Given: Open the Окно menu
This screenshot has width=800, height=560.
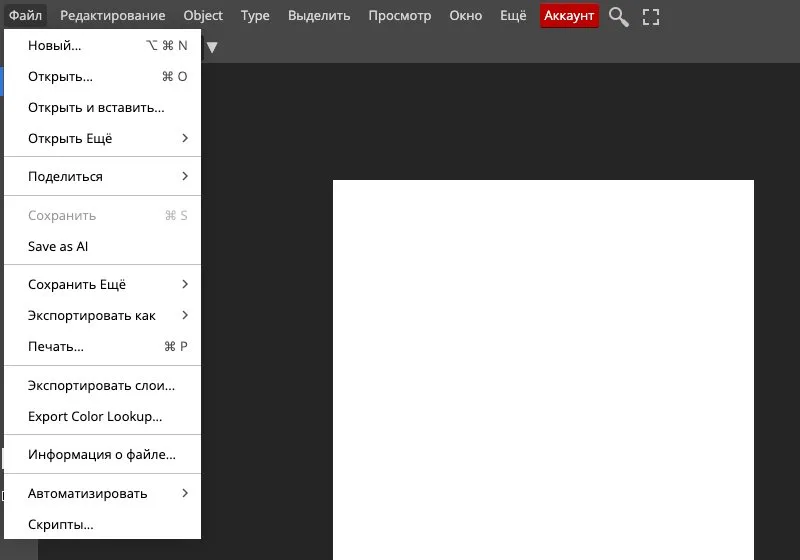Looking at the screenshot, I should tap(465, 15).
